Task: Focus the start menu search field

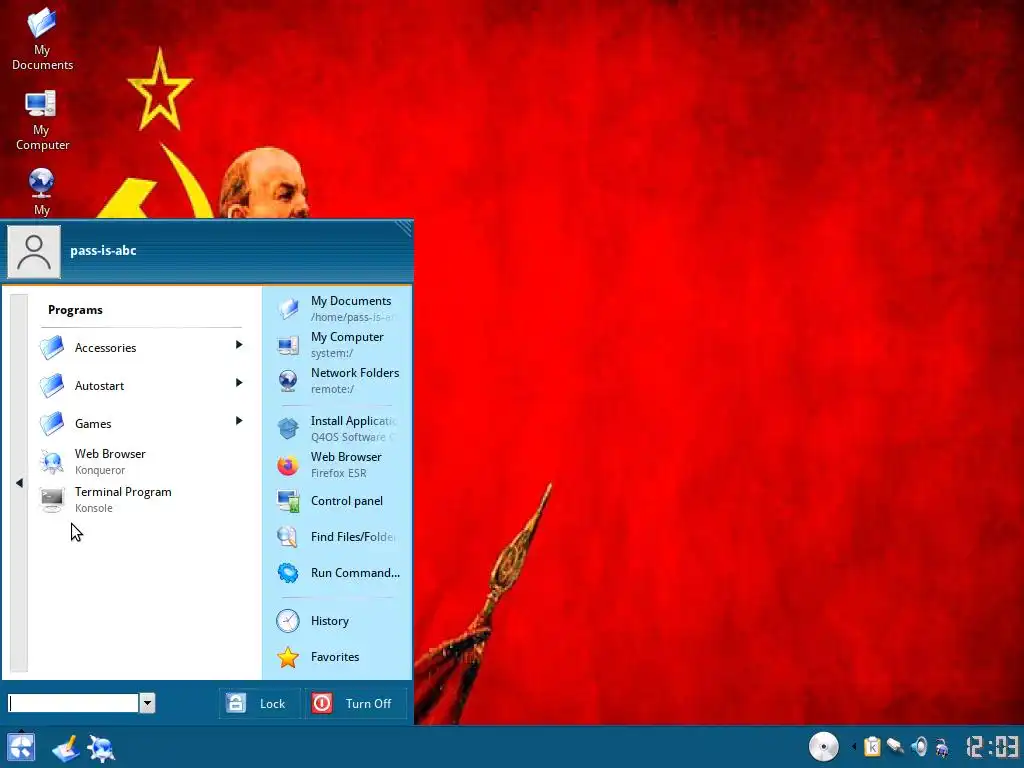Action: pos(73,703)
